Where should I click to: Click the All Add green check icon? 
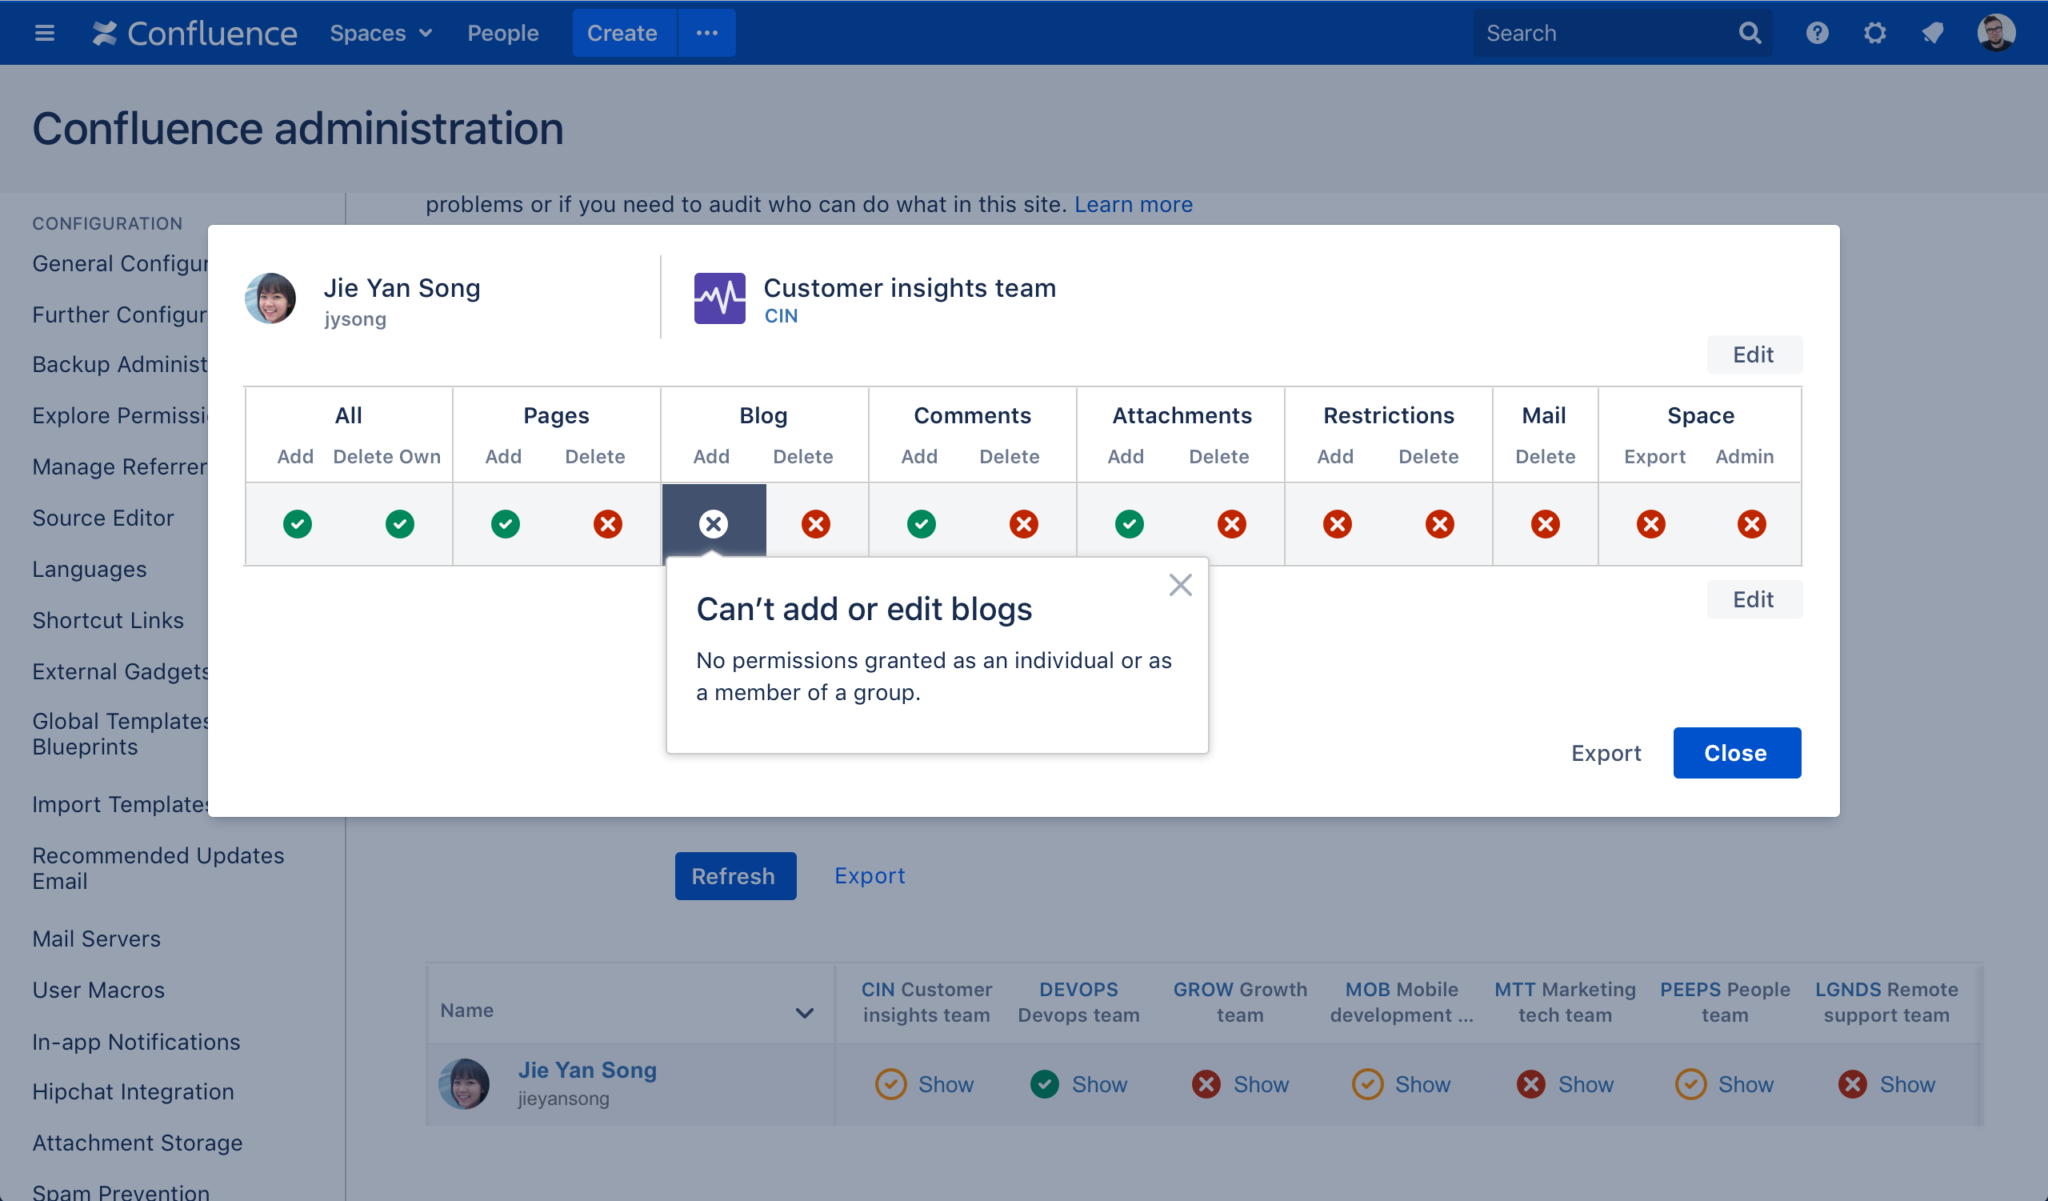297,524
